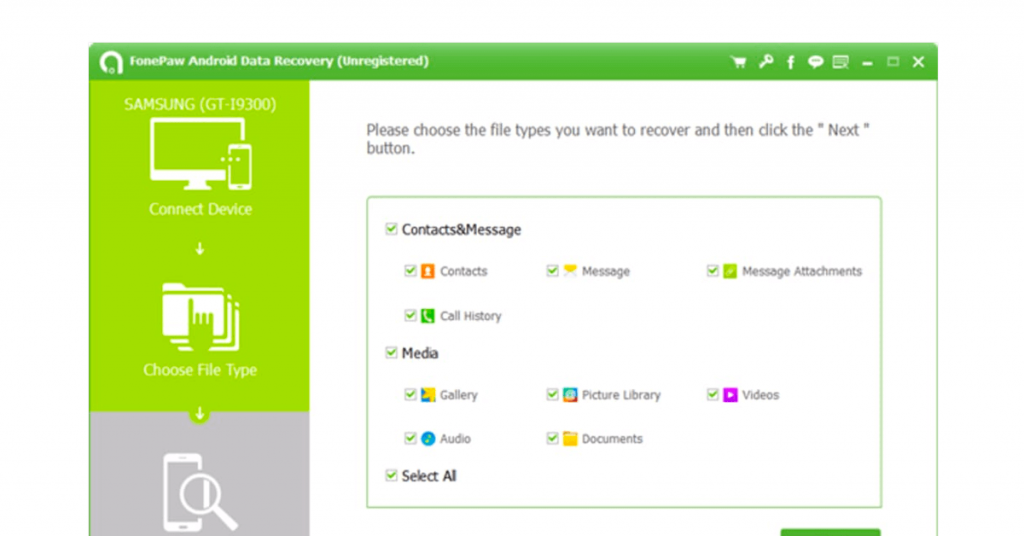Click the yellow Message envelope icon
The width and height of the screenshot is (1024, 536).
point(570,270)
